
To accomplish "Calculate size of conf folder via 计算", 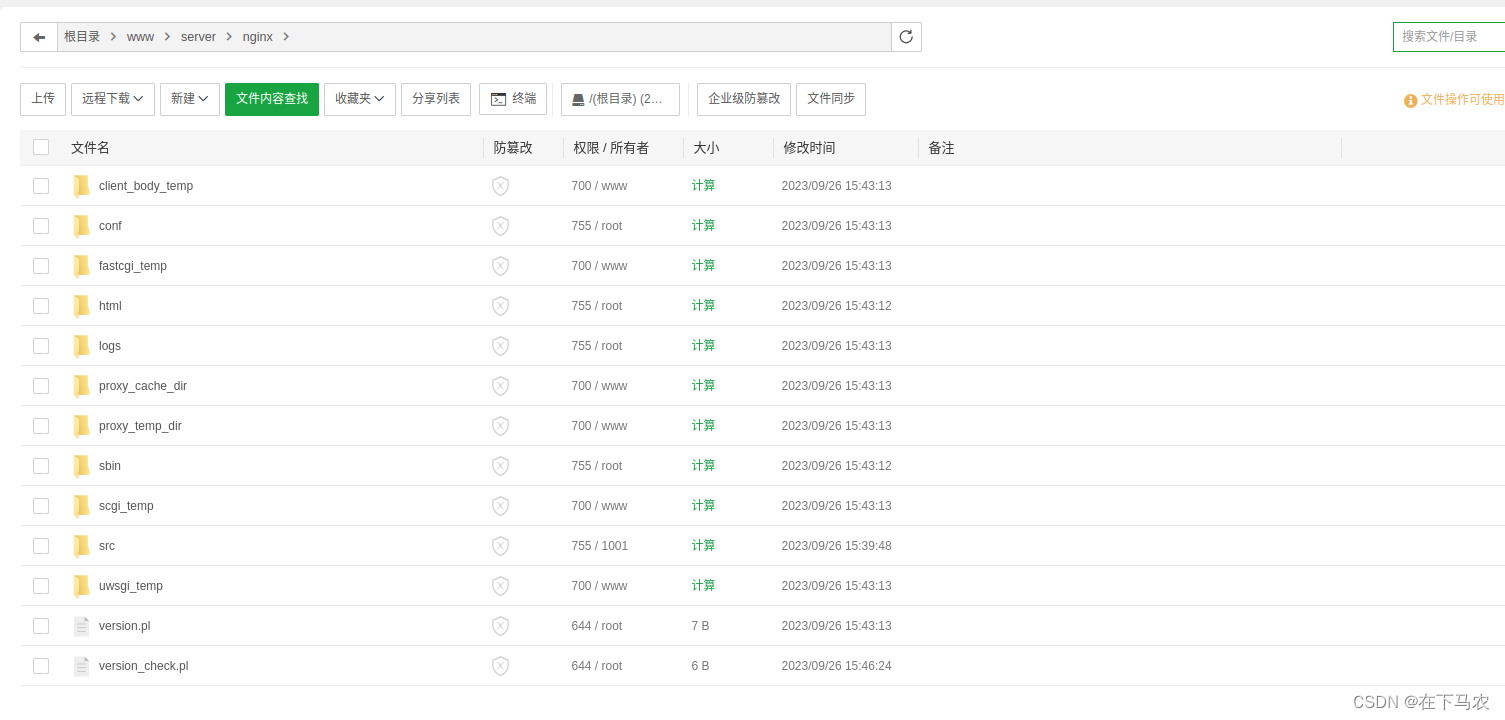I will tap(704, 226).
